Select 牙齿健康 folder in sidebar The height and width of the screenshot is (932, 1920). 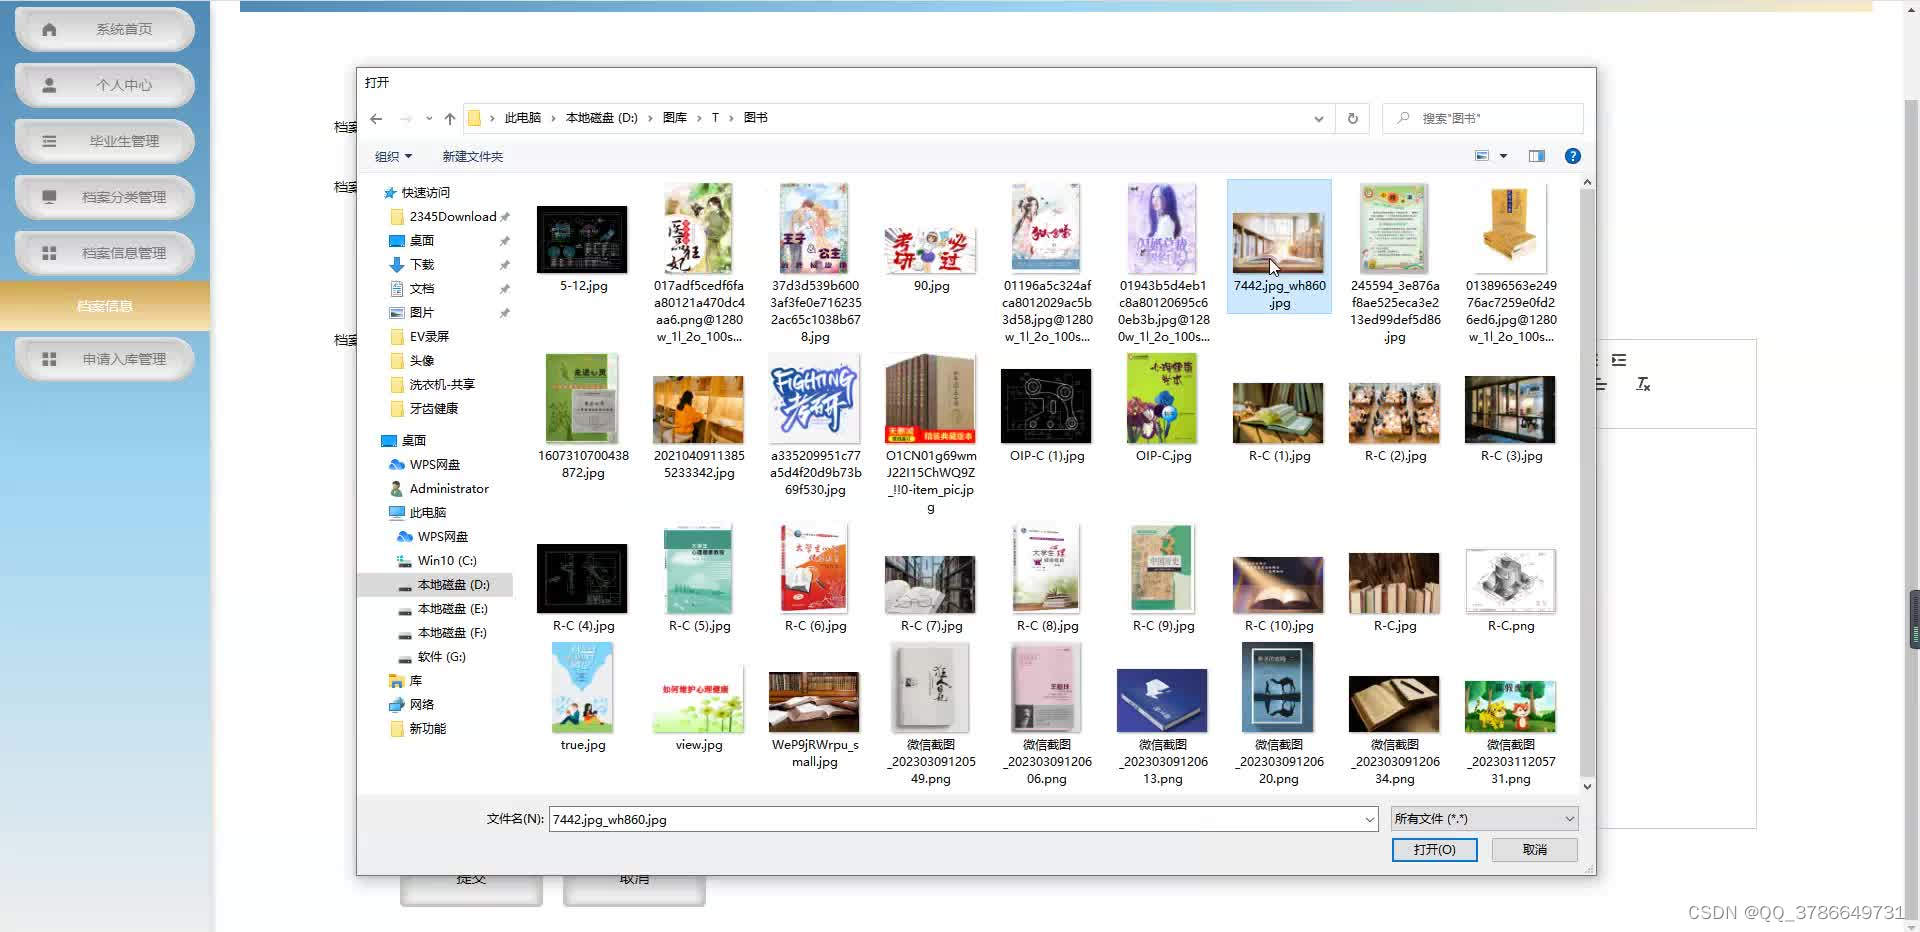click(433, 408)
